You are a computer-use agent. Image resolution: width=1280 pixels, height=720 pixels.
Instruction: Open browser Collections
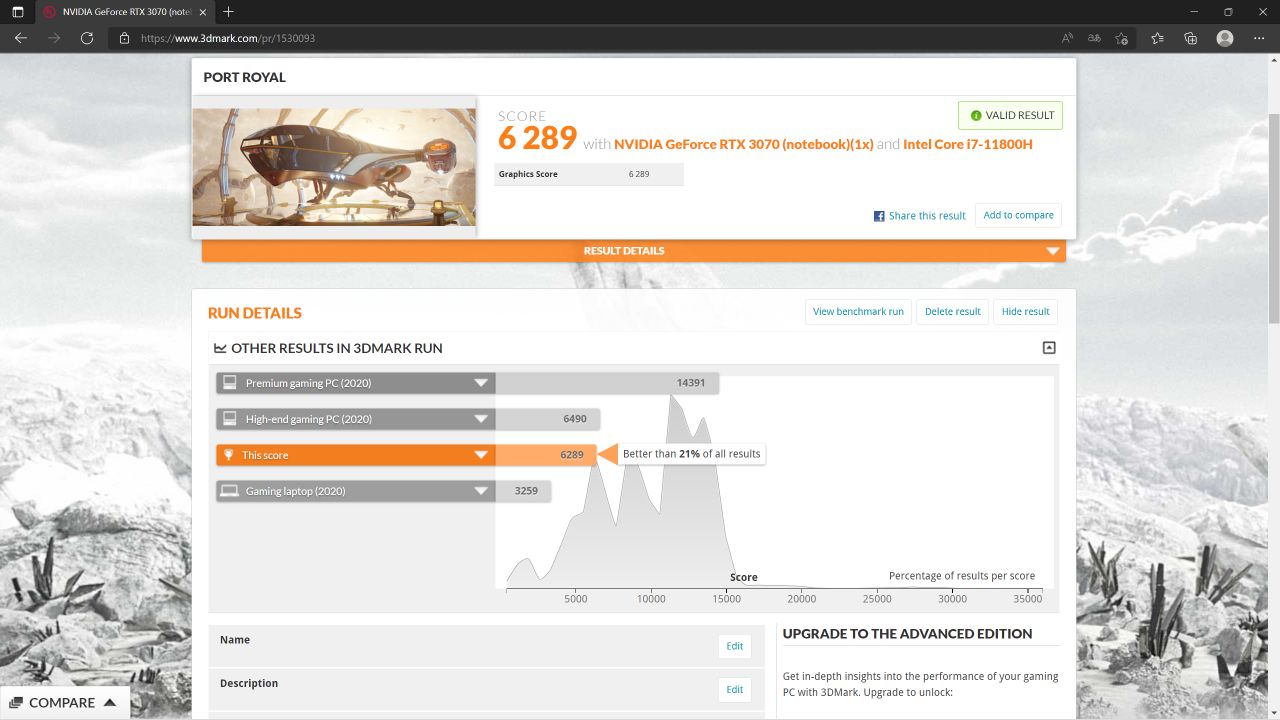[1190, 38]
